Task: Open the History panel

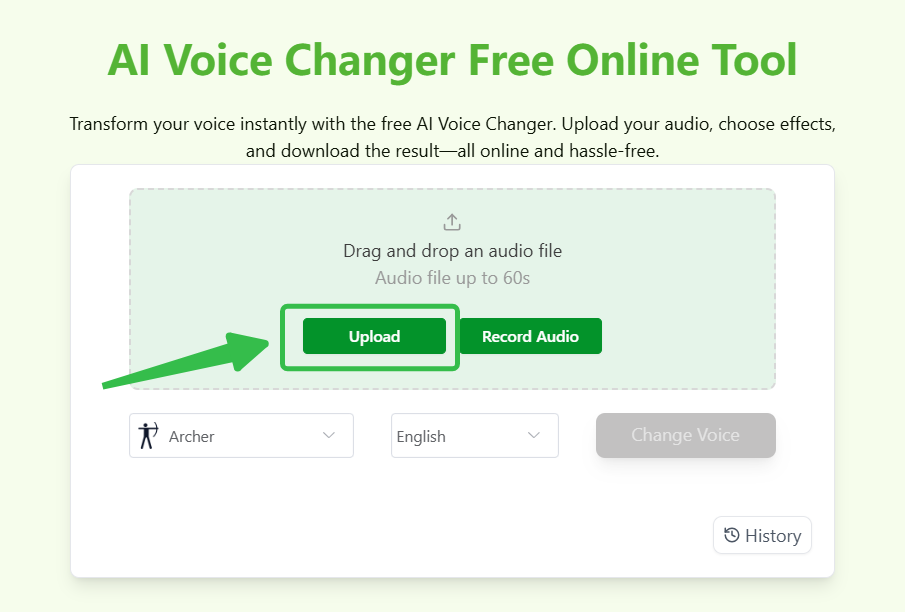Action: click(762, 535)
